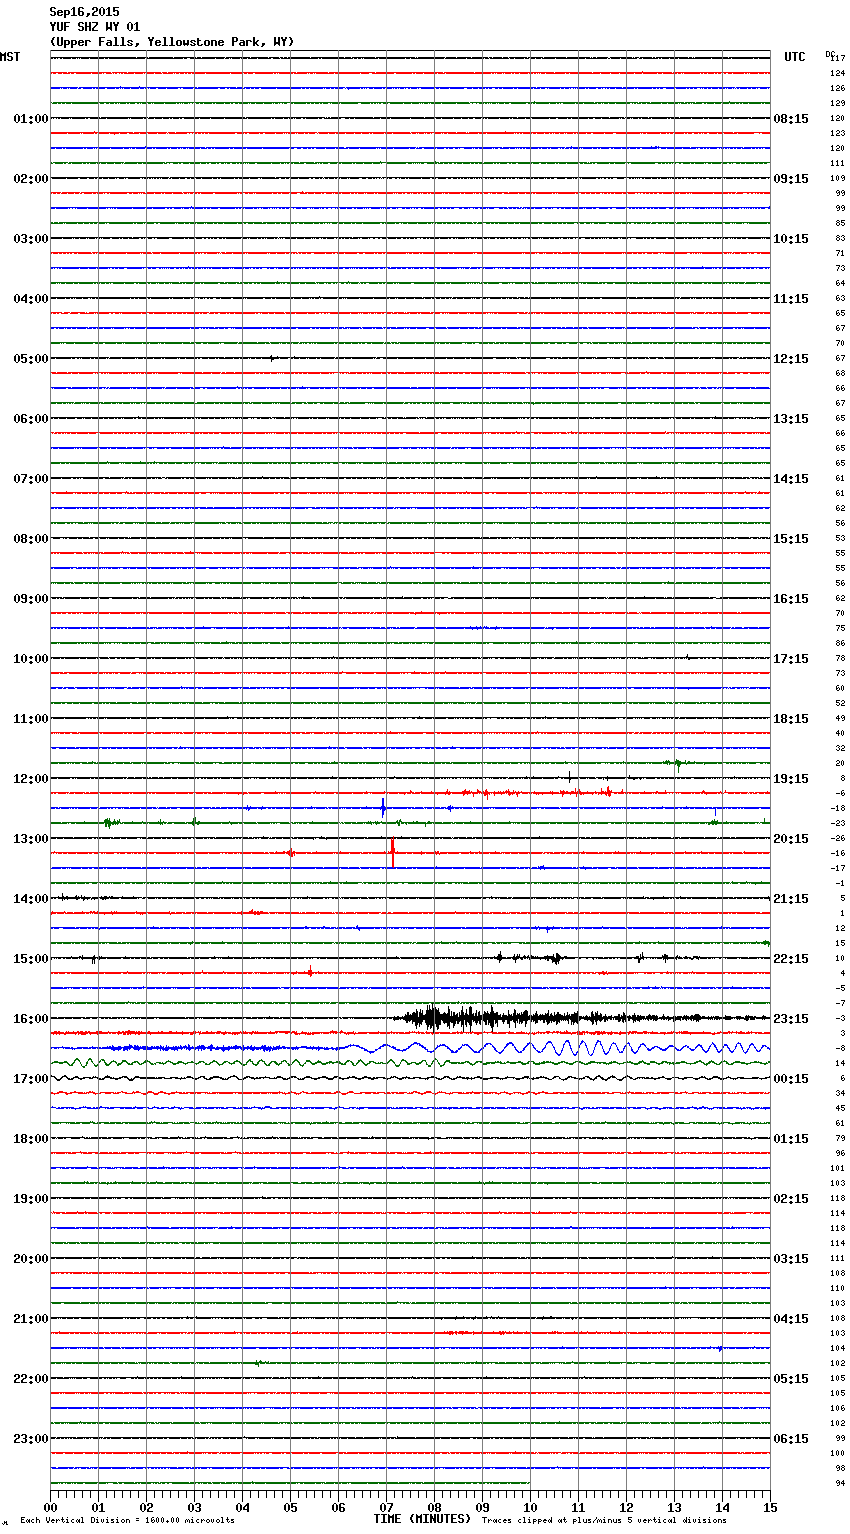The width and height of the screenshot is (850, 1534).
Task: Click the MST timezone label
Action: click(10, 57)
